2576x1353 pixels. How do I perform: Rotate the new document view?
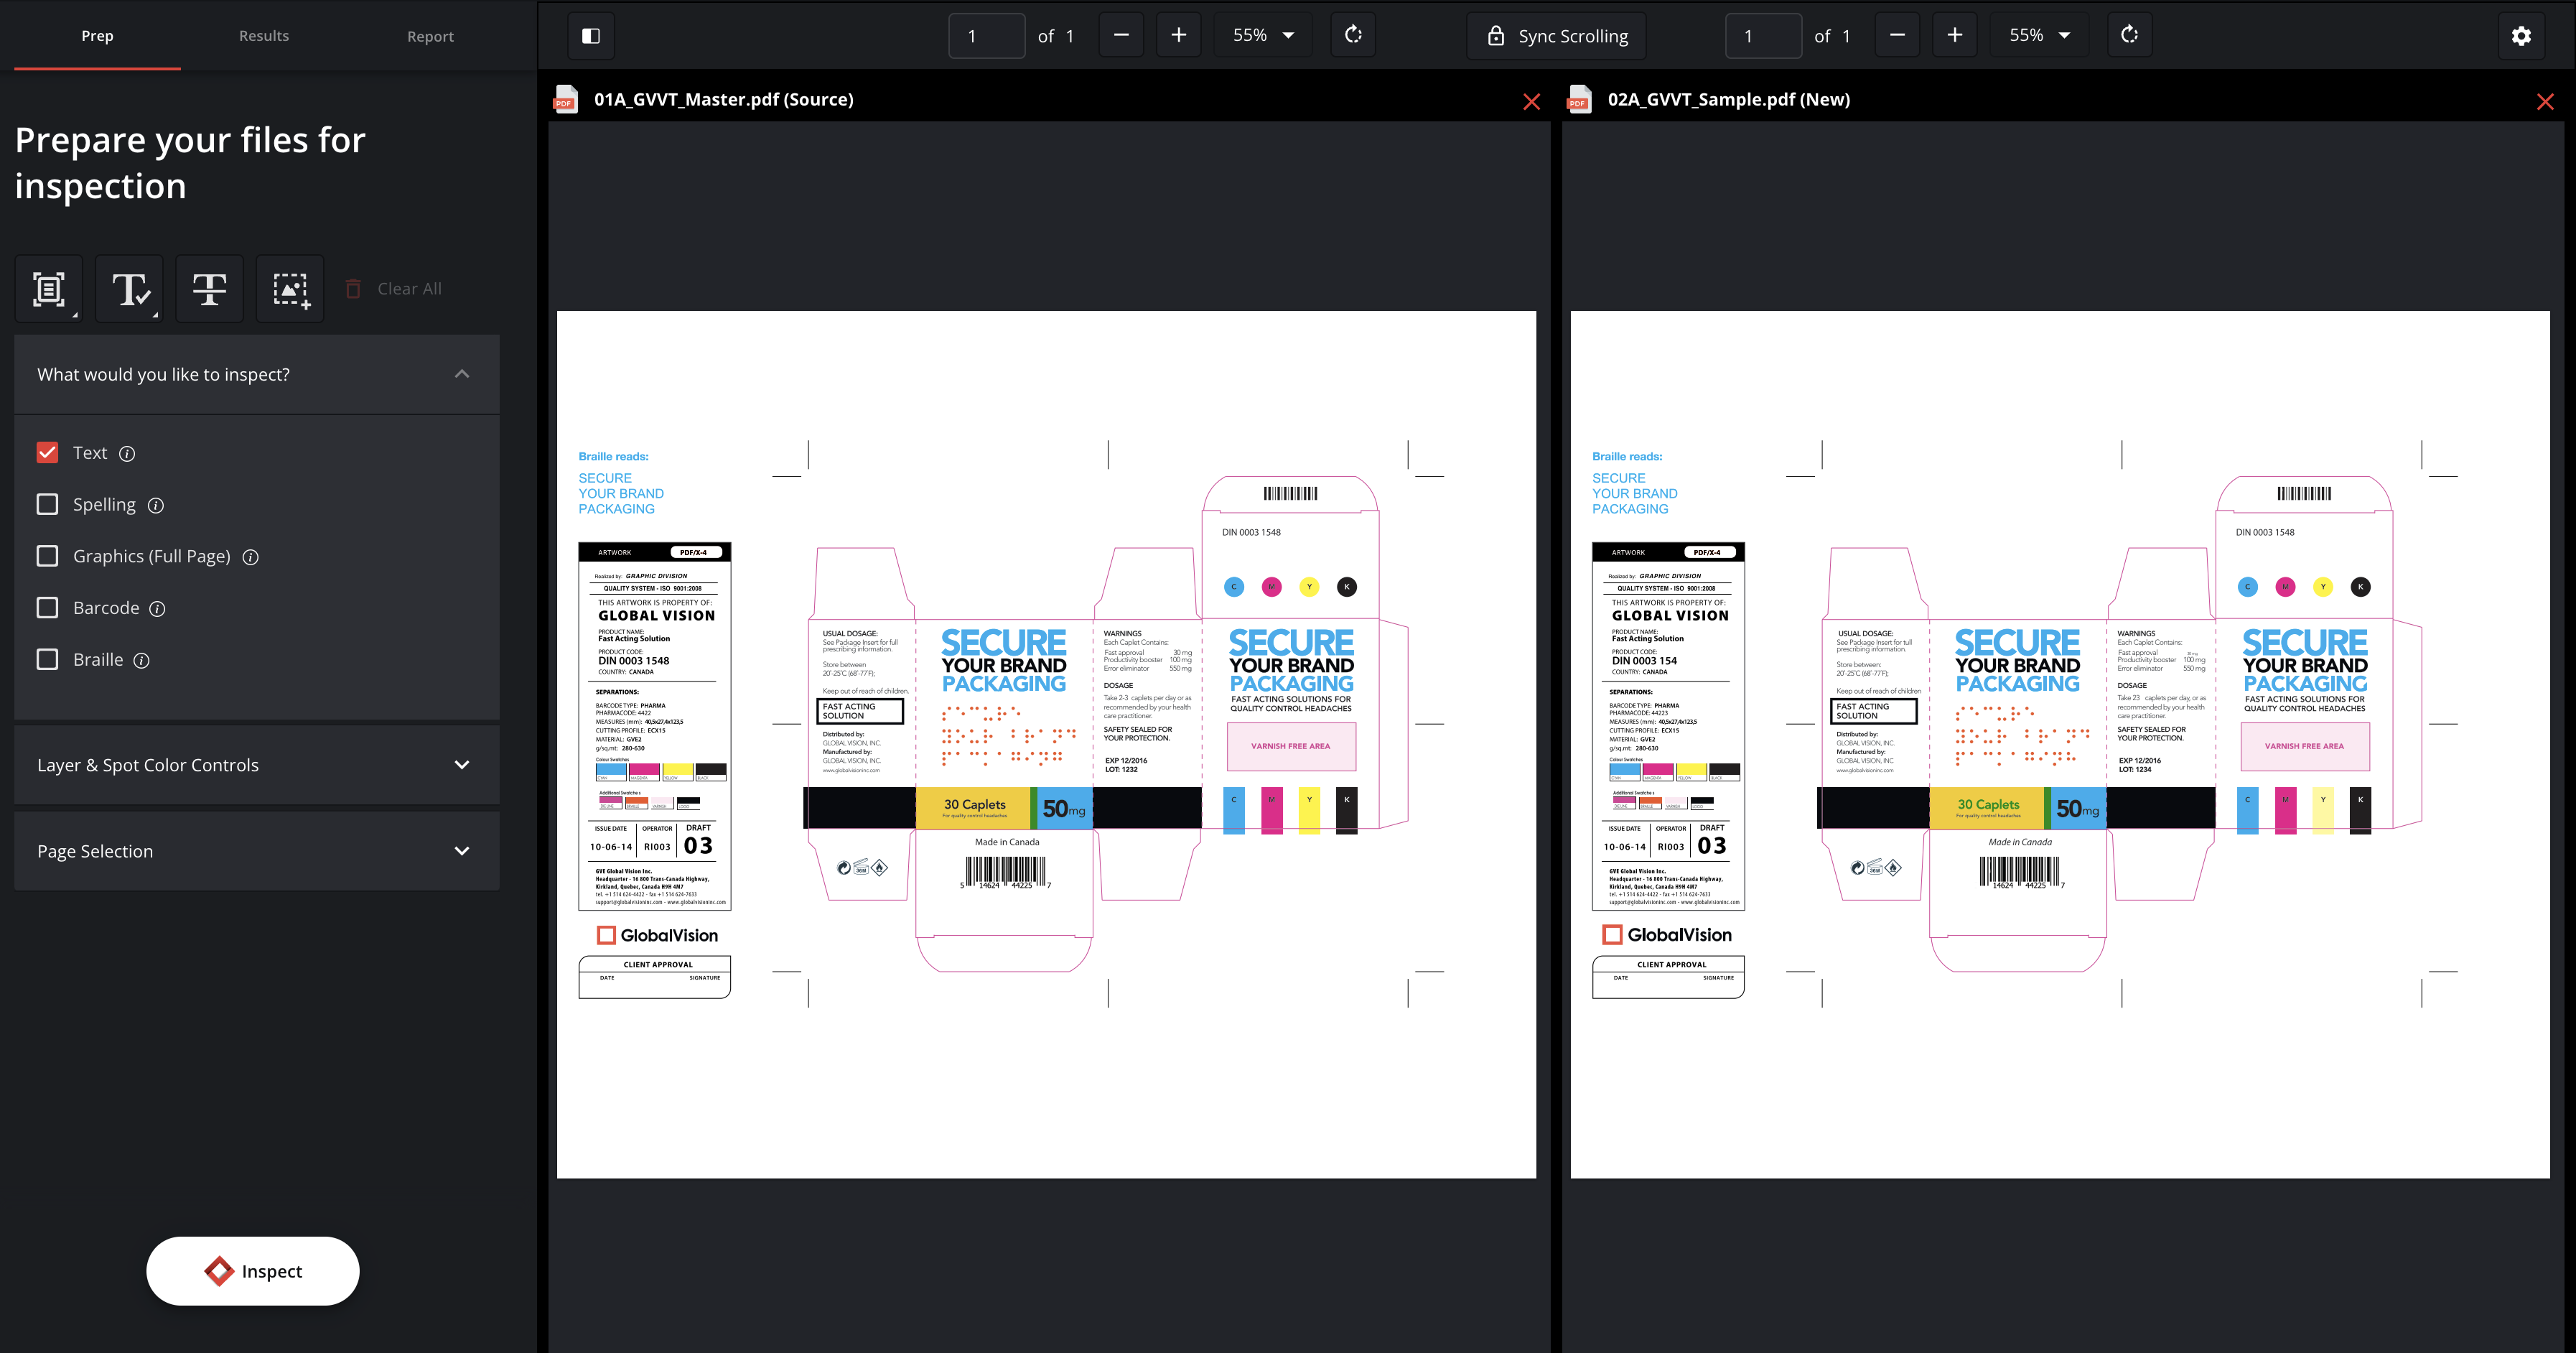point(2129,36)
